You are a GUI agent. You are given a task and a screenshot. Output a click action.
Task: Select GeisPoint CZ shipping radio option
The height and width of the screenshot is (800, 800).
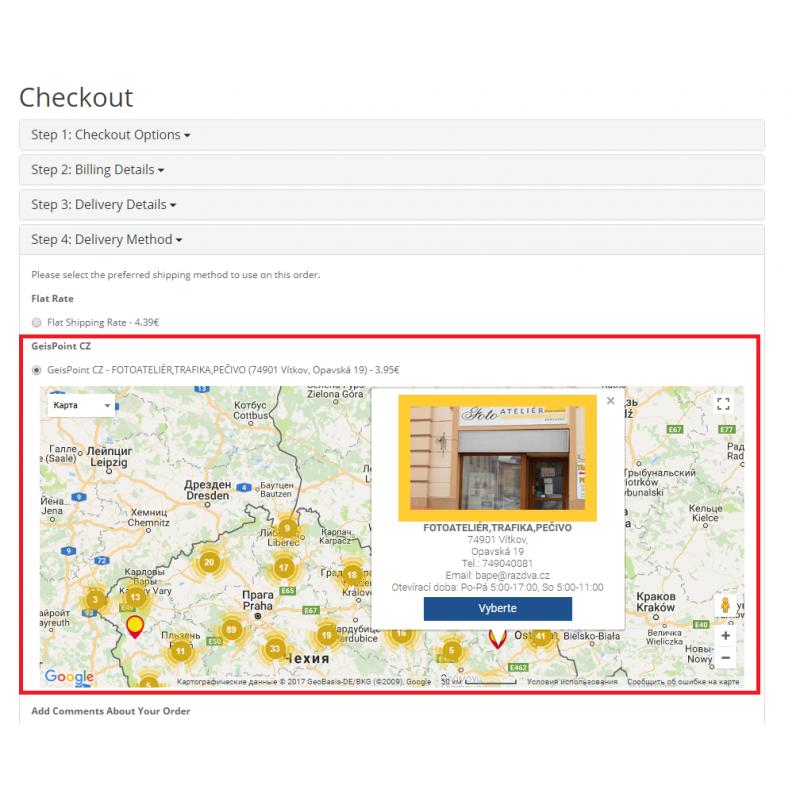[x=37, y=370]
